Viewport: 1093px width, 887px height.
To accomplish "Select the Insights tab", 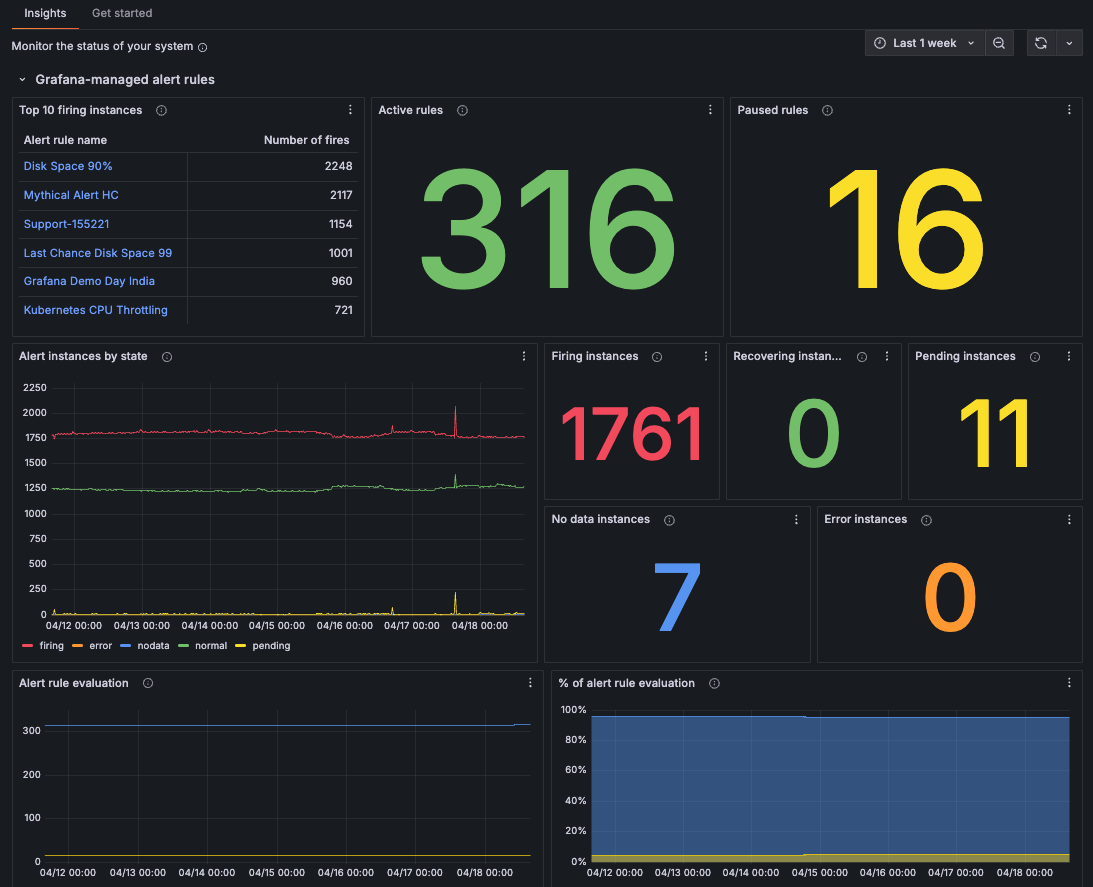I will tap(44, 13).
